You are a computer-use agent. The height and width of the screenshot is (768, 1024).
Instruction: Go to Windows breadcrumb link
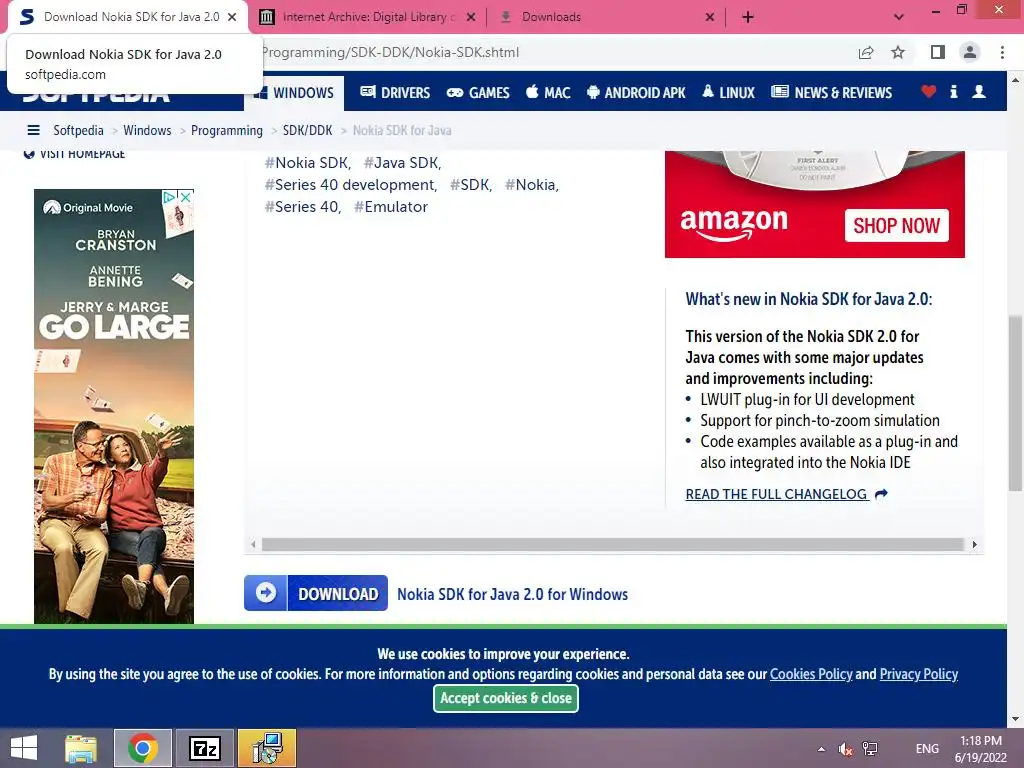(x=147, y=131)
